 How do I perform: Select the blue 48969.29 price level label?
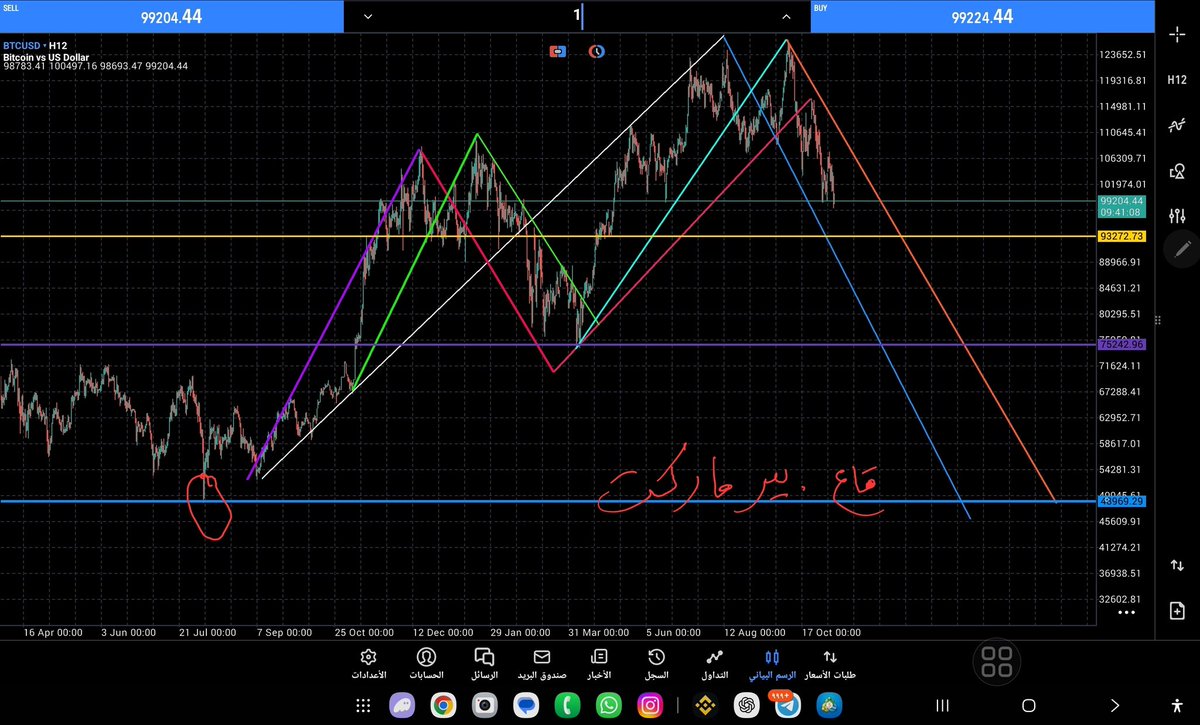pos(1120,501)
